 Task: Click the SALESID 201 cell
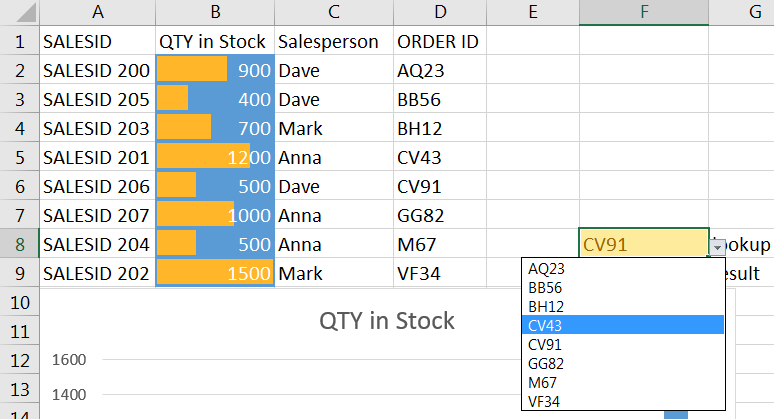click(97, 157)
